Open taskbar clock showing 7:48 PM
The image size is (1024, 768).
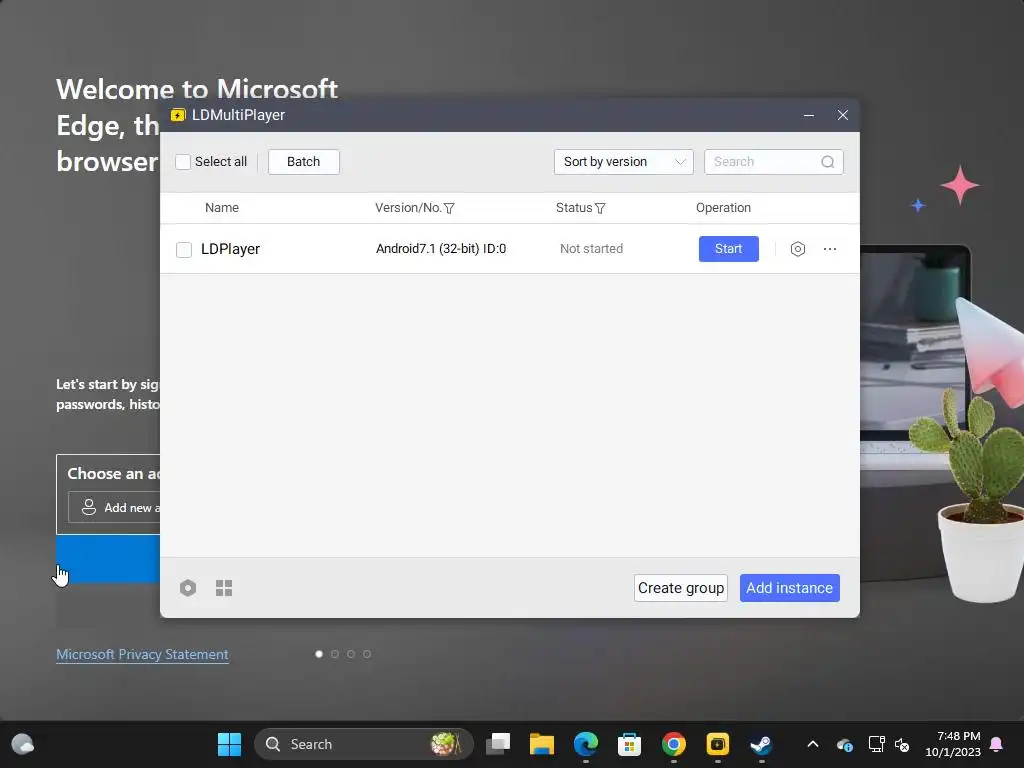[x=953, y=744]
